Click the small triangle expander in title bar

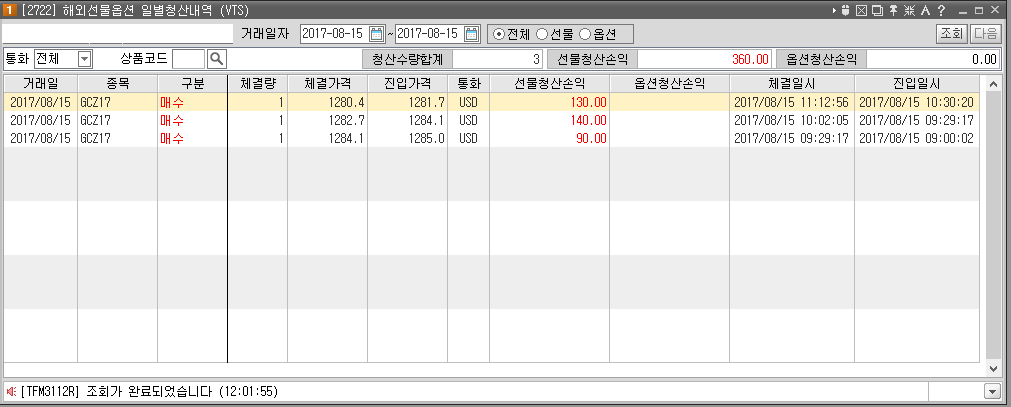tap(833, 10)
